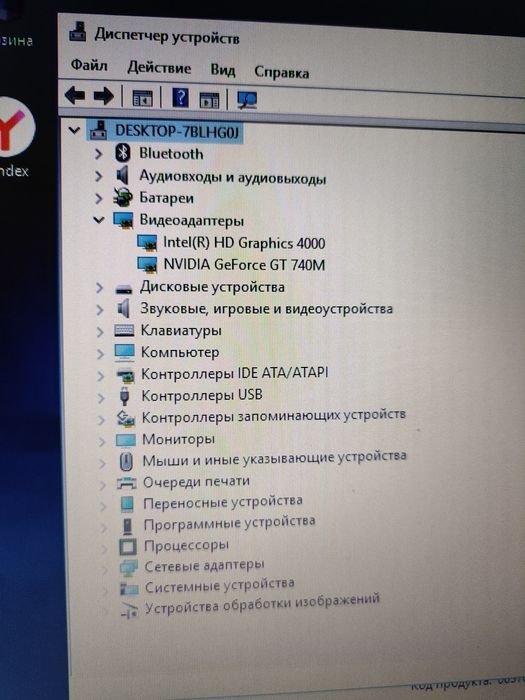
Task: Click the Дисковые устройства drive icon
Action: point(124,289)
